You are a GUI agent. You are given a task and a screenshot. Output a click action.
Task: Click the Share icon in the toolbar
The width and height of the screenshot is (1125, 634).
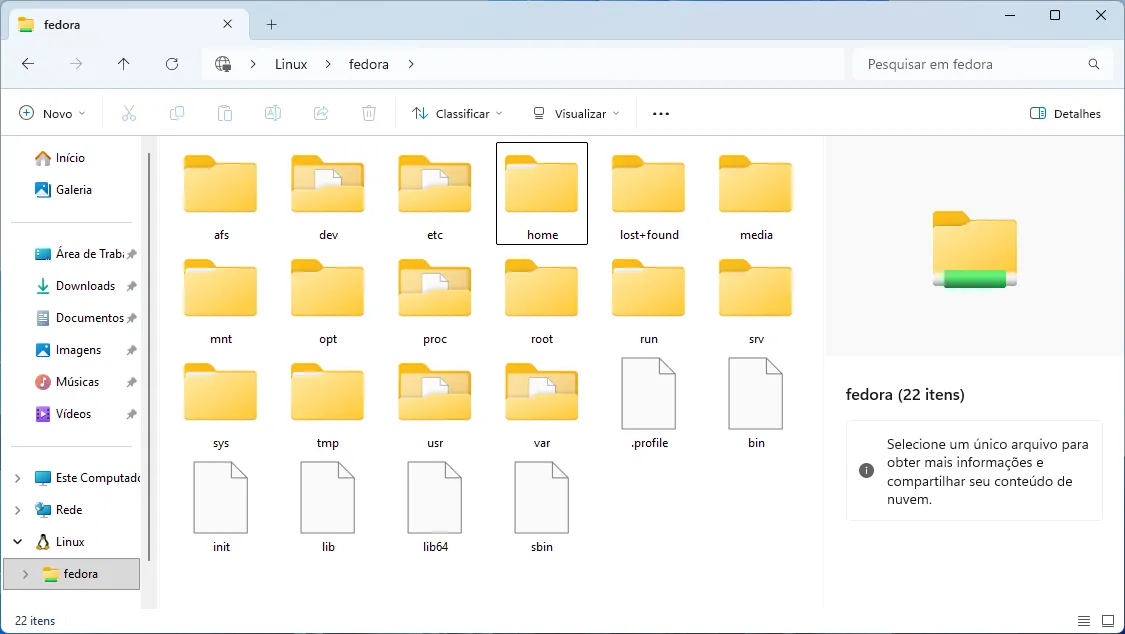tap(320, 113)
